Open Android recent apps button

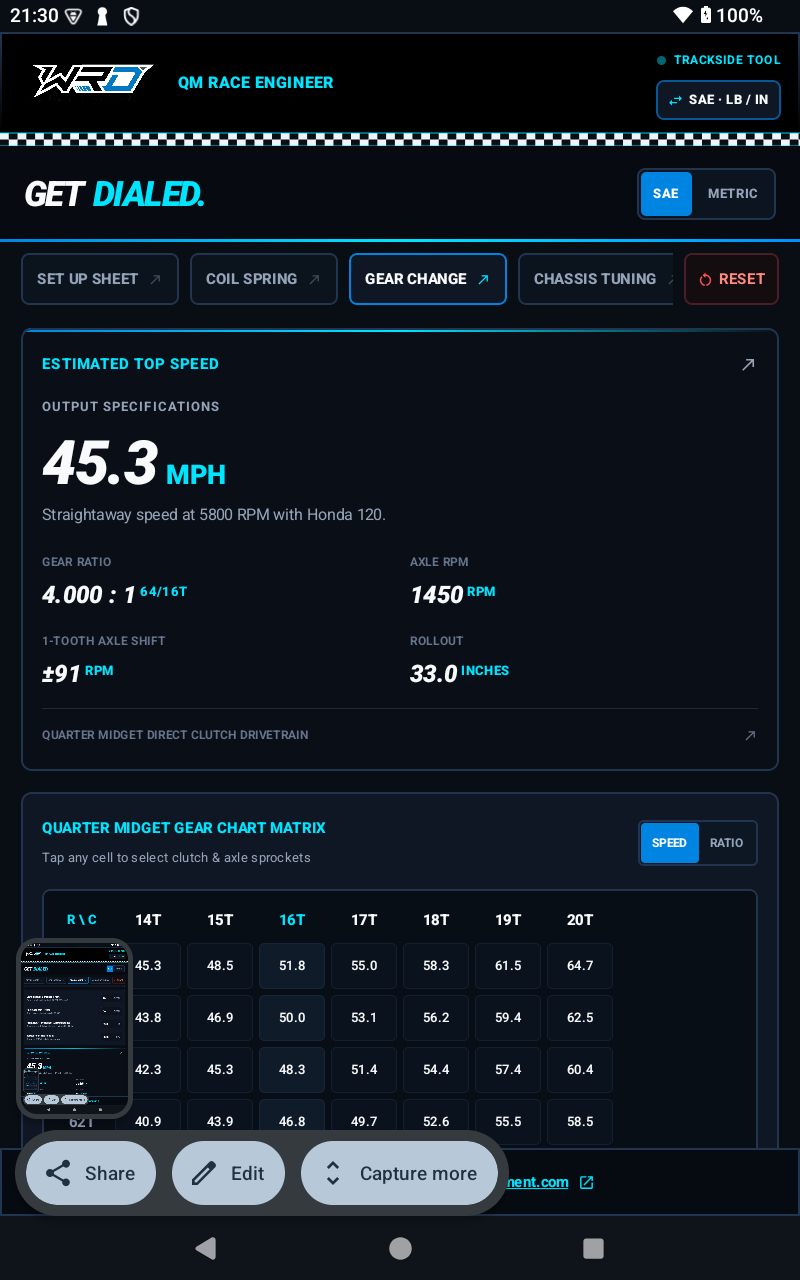pos(593,1248)
